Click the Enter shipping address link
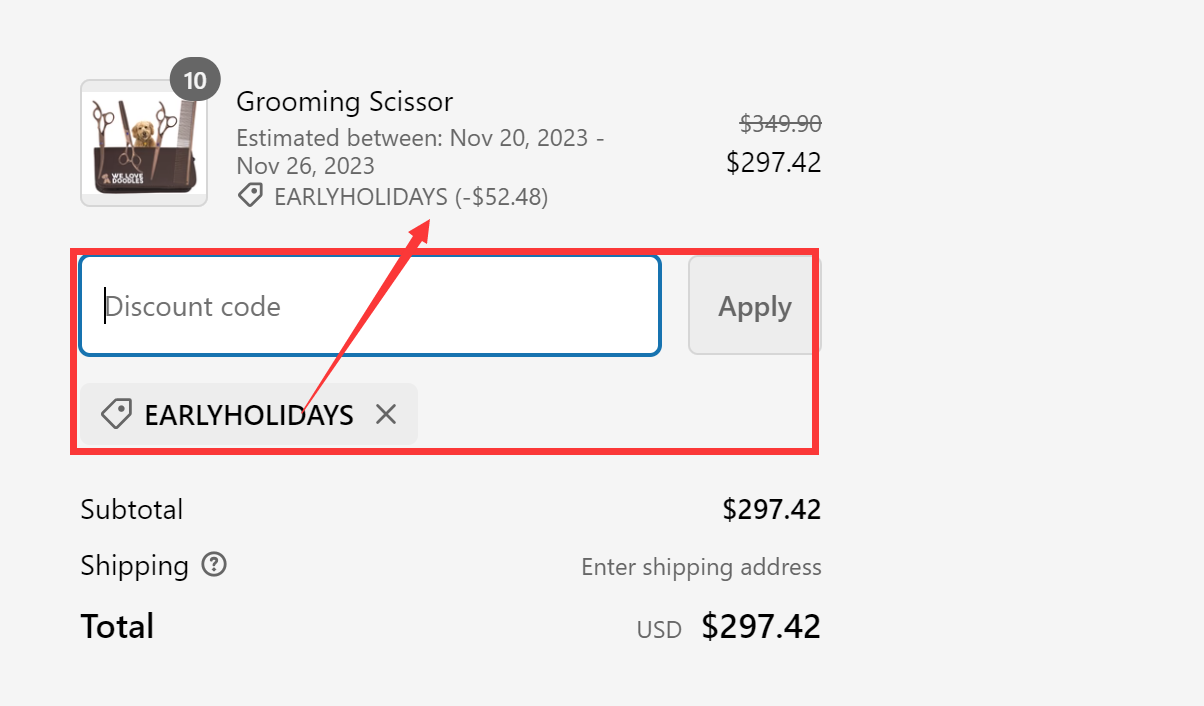This screenshot has height=706, width=1204. tap(701, 566)
